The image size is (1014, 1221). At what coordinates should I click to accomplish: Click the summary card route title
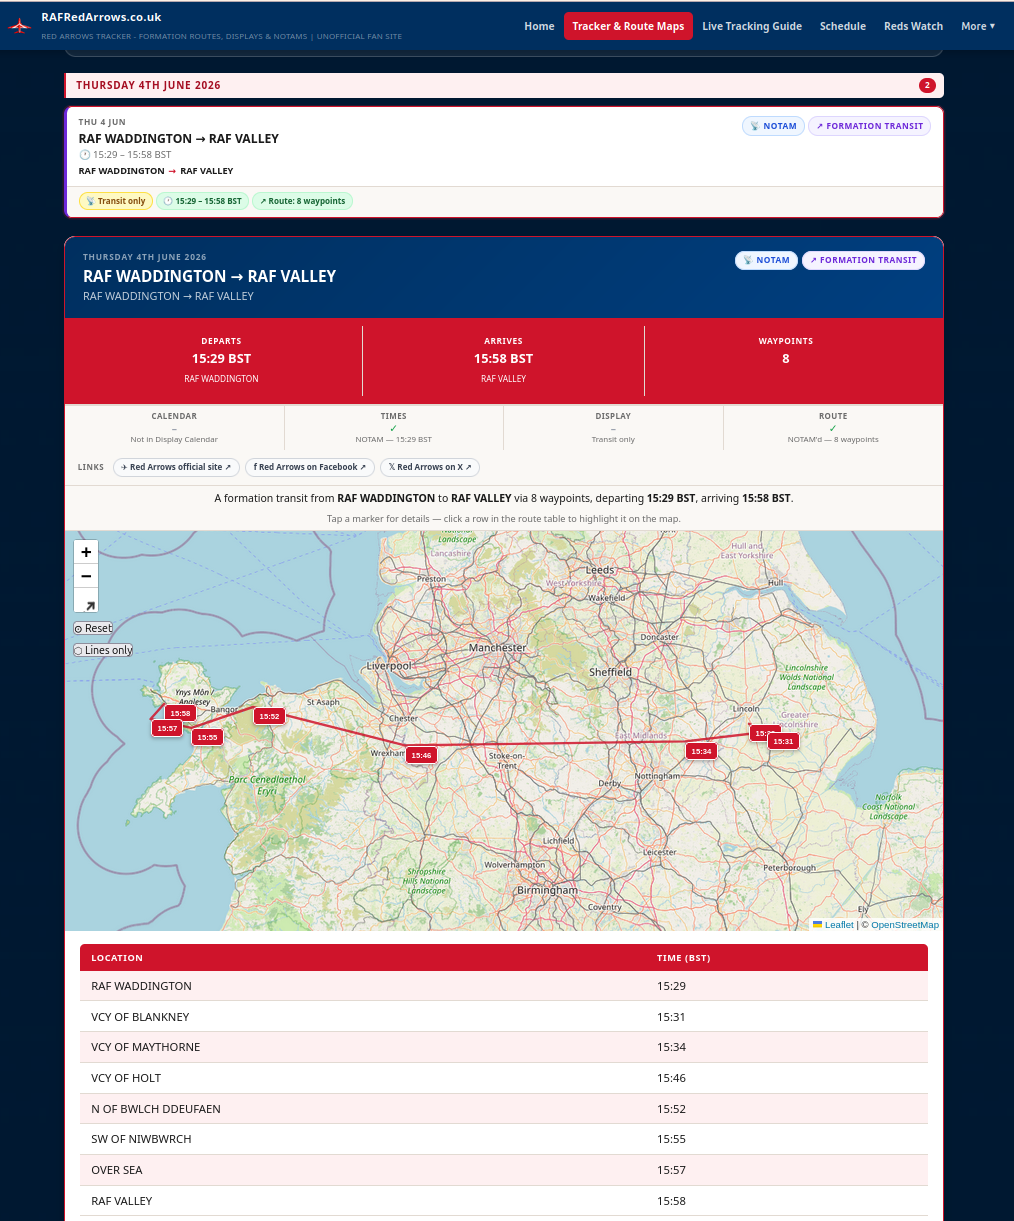179,139
